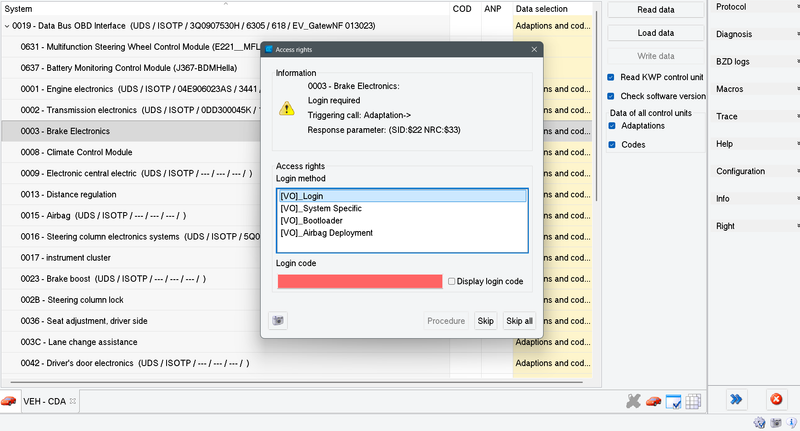Toggle Read KWP control unit checkbox

tap(611, 77)
